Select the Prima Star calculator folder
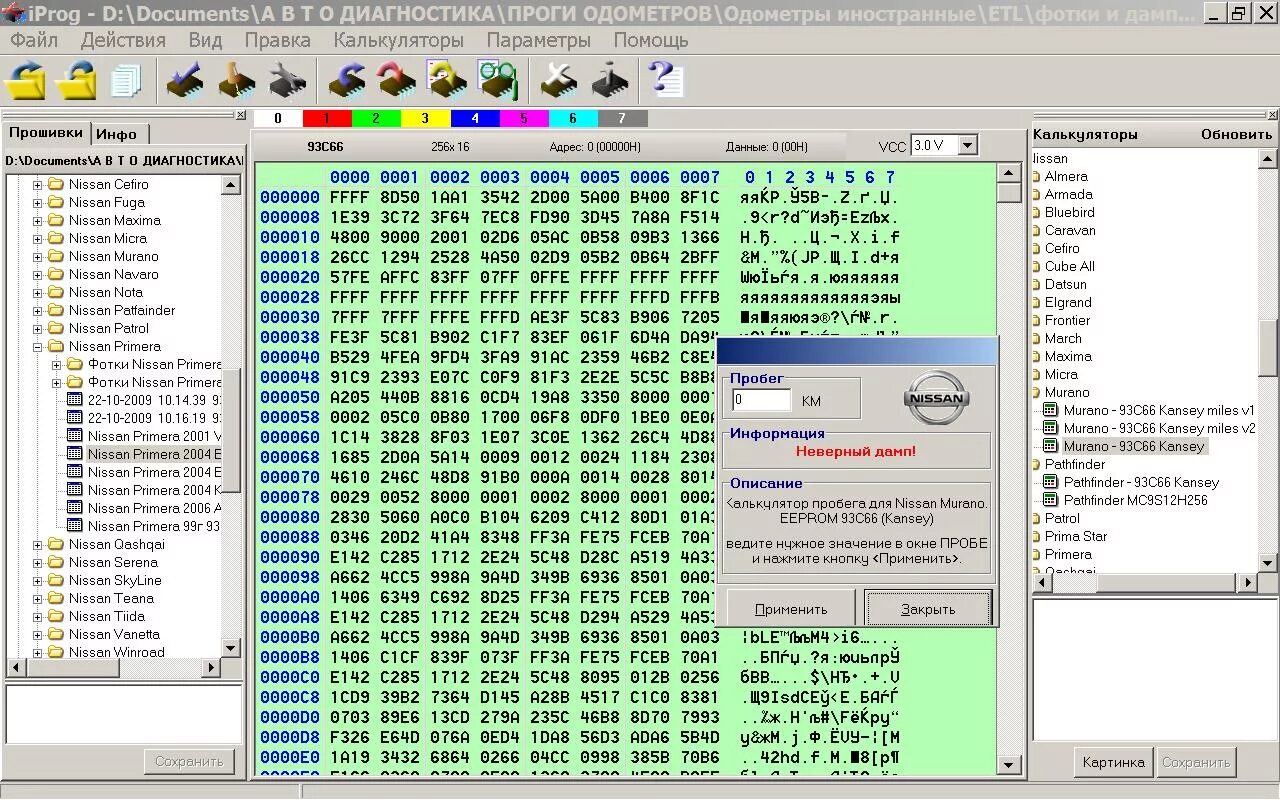This screenshot has width=1280, height=800. coord(1076,536)
